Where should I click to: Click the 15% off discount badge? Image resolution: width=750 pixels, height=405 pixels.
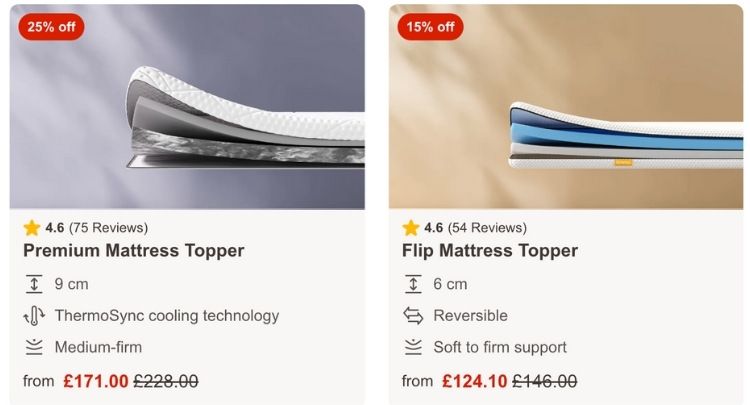[x=430, y=27]
